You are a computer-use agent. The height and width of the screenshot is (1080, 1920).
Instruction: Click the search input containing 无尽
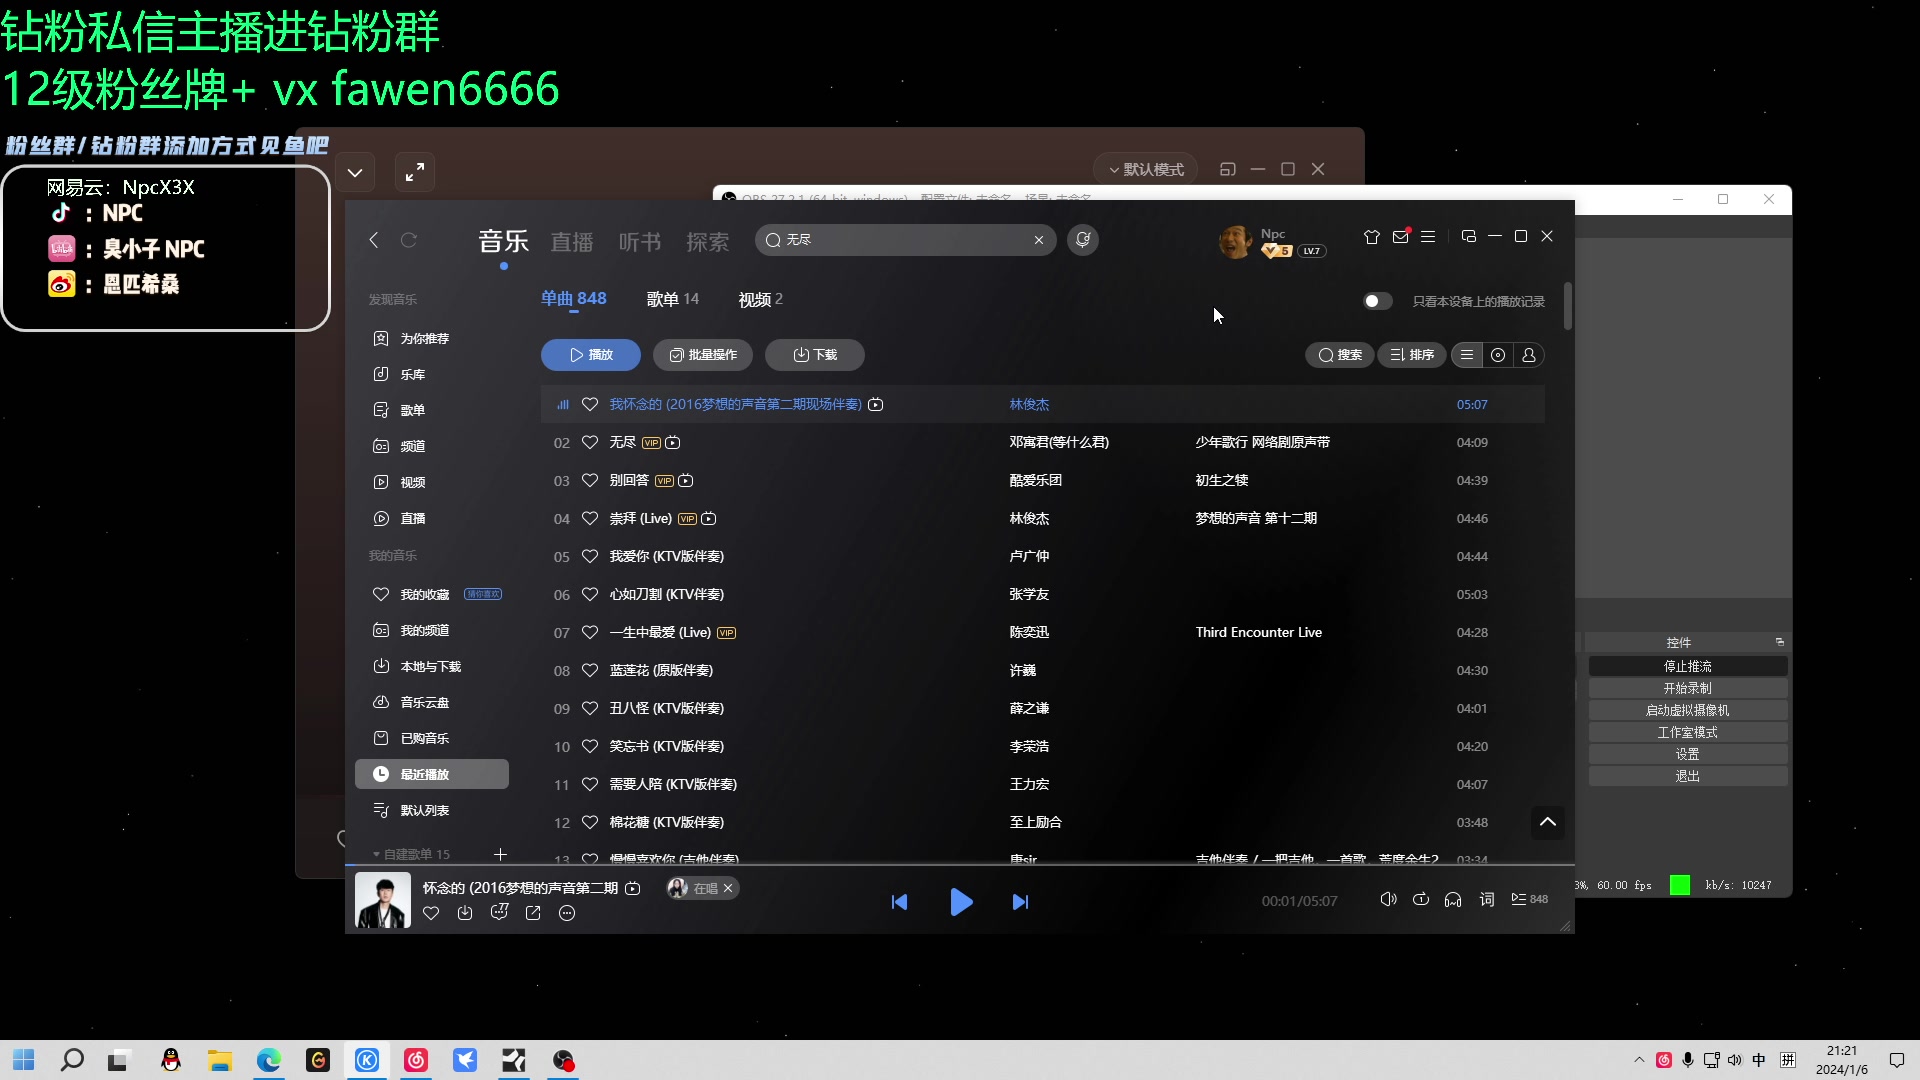pos(905,240)
